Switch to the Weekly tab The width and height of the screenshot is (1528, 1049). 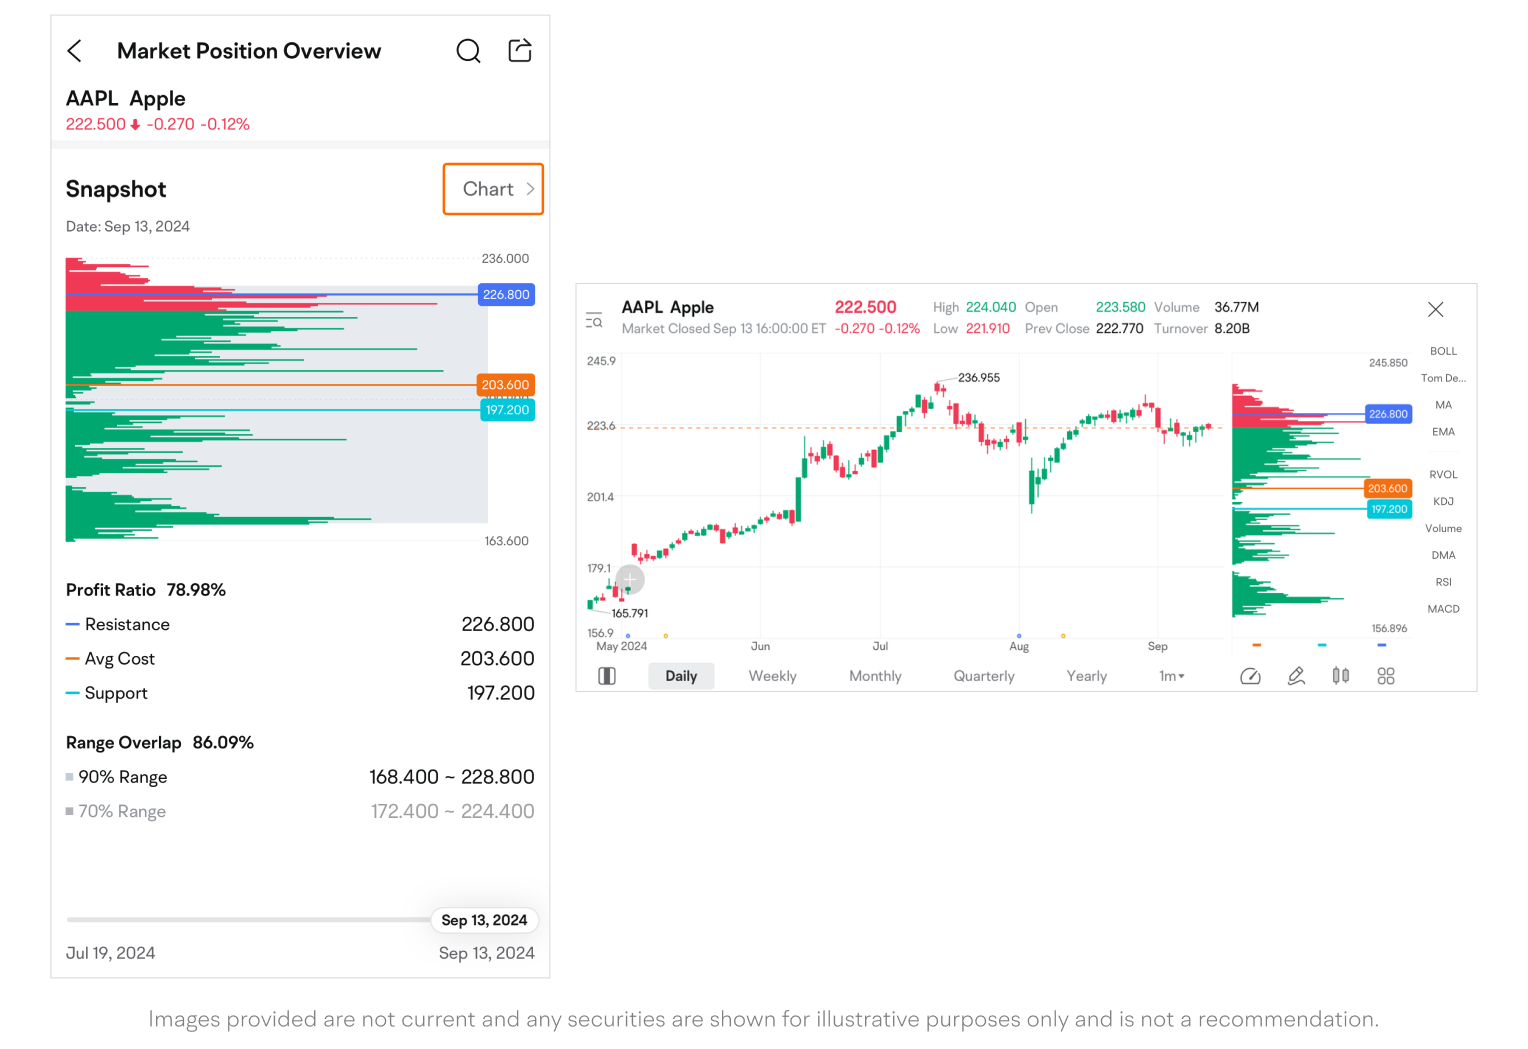click(x=772, y=676)
